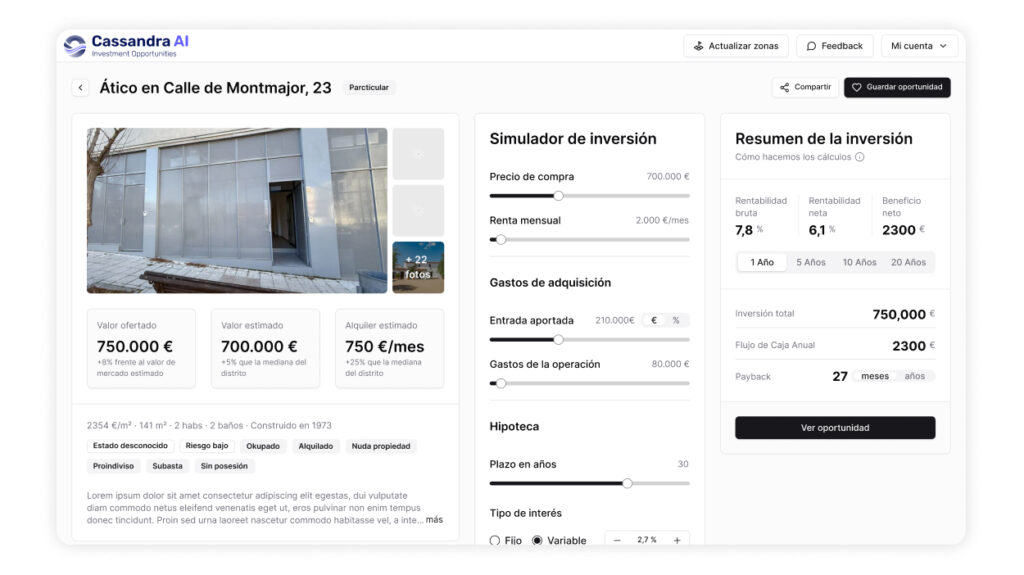Click the Ático en Calle de Montmajor title
Viewport: 1024px width, 575px height.
click(216, 88)
